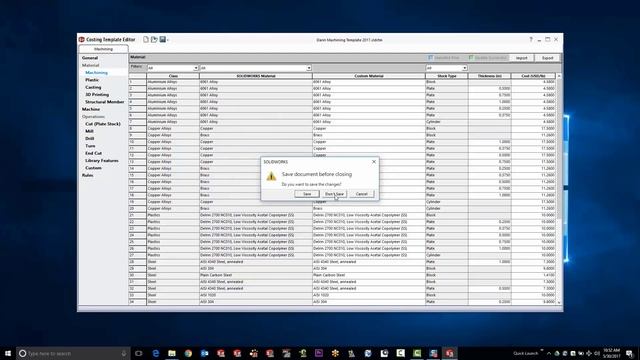Select the Machining tab at top

pos(103,49)
